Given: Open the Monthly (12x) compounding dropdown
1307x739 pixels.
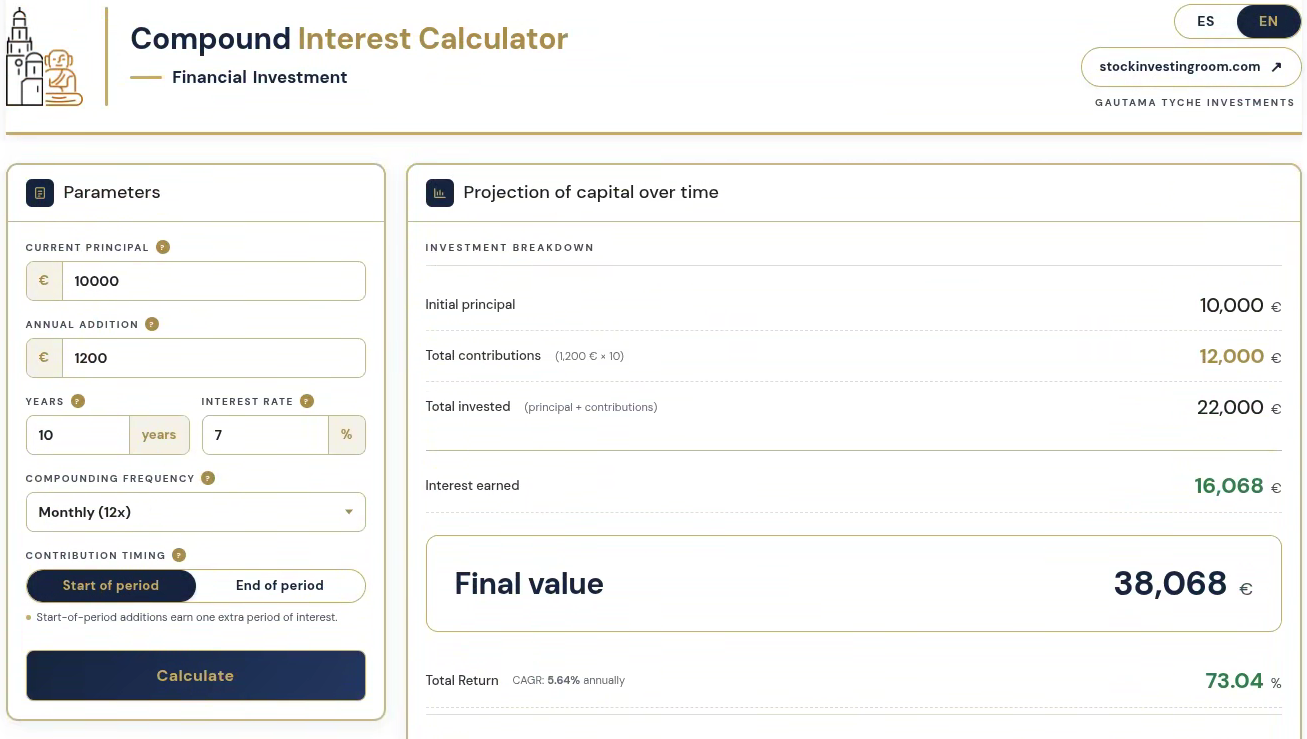Looking at the screenshot, I should tap(196, 512).
